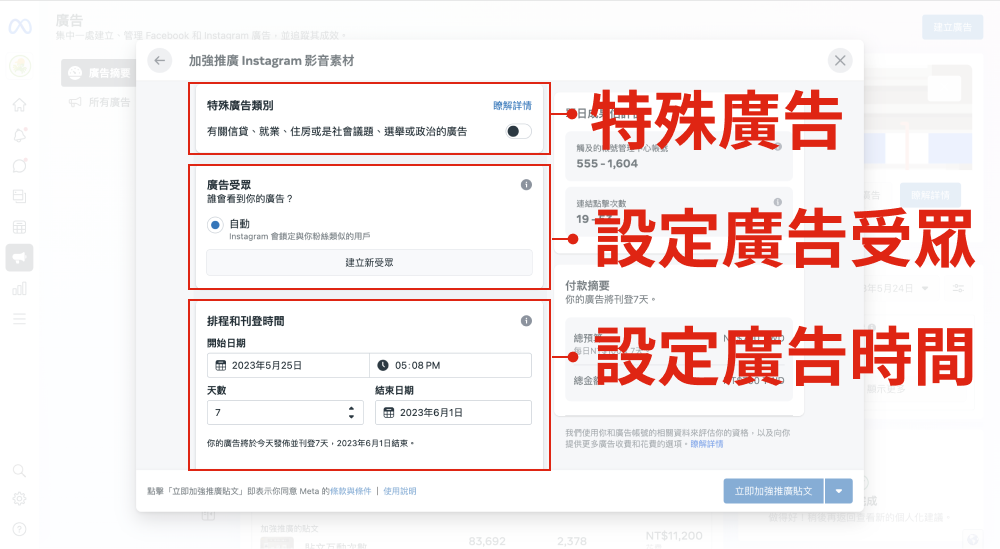The height and width of the screenshot is (549, 1000).
Task: Open the home icon in left sidebar
Action: 20,105
